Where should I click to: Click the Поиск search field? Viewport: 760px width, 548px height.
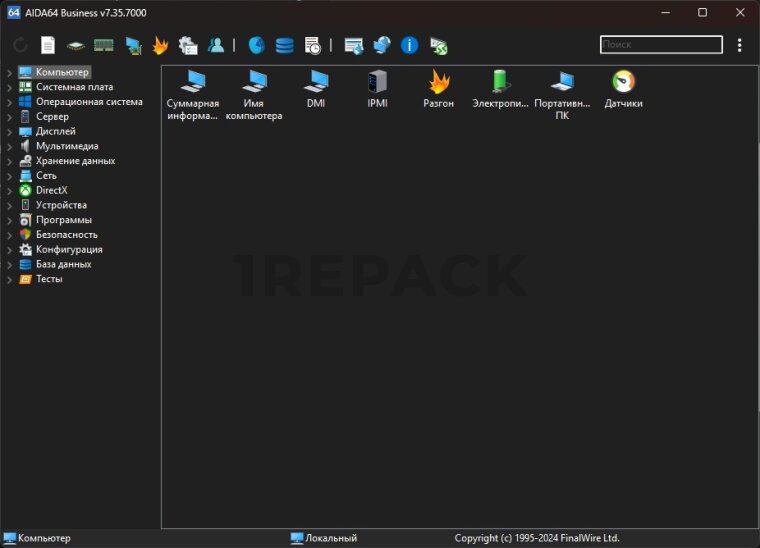point(660,45)
